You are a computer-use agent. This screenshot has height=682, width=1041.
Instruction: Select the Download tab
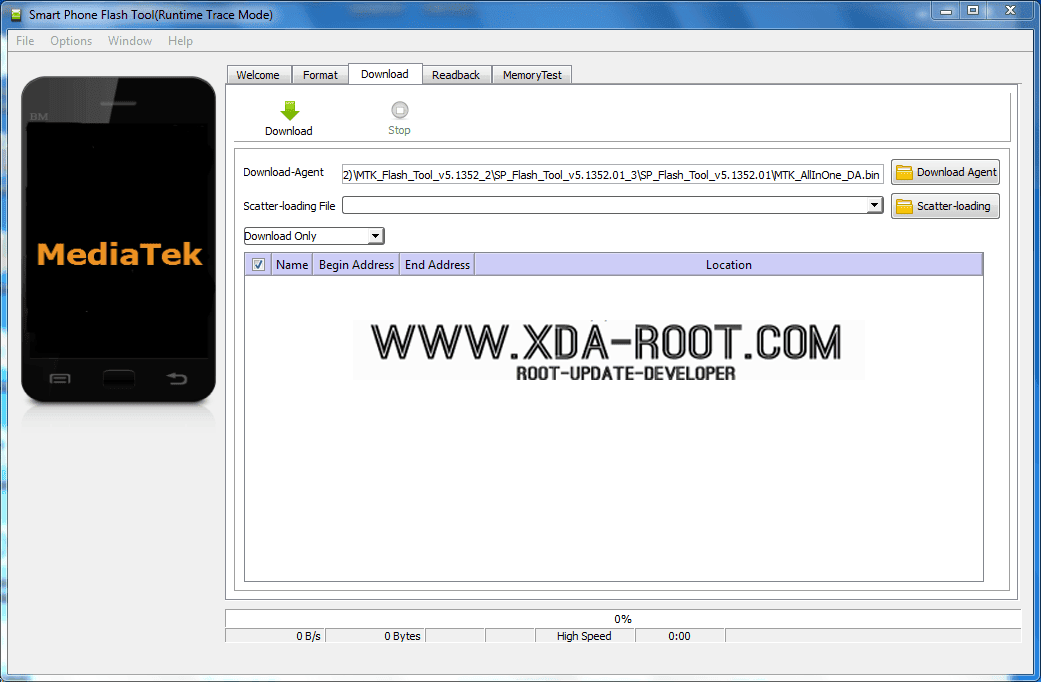[x=385, y=74]
